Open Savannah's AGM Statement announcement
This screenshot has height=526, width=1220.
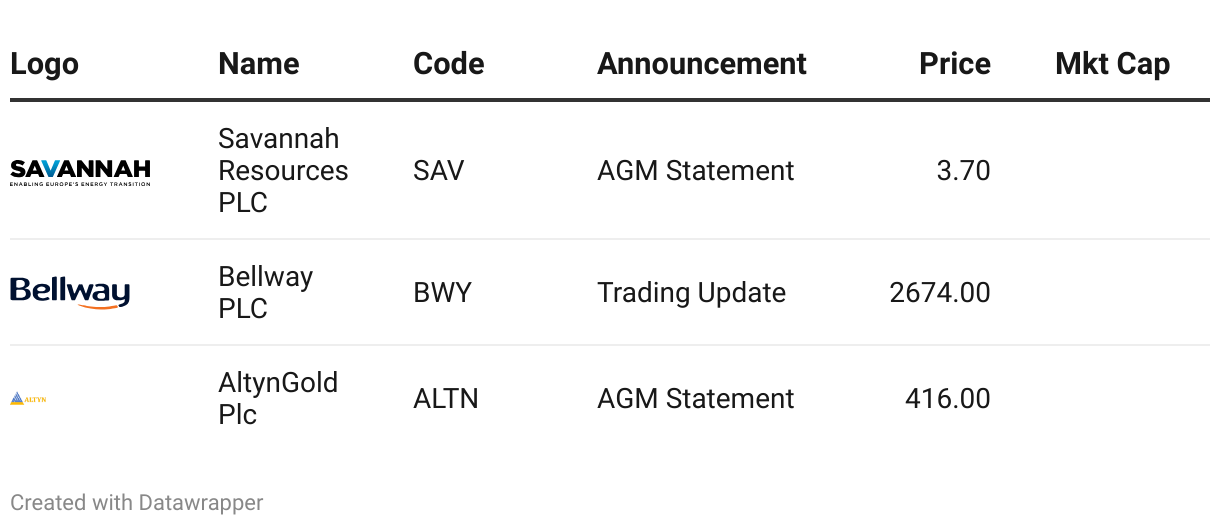pyautogui.click(x=695, y=171)
